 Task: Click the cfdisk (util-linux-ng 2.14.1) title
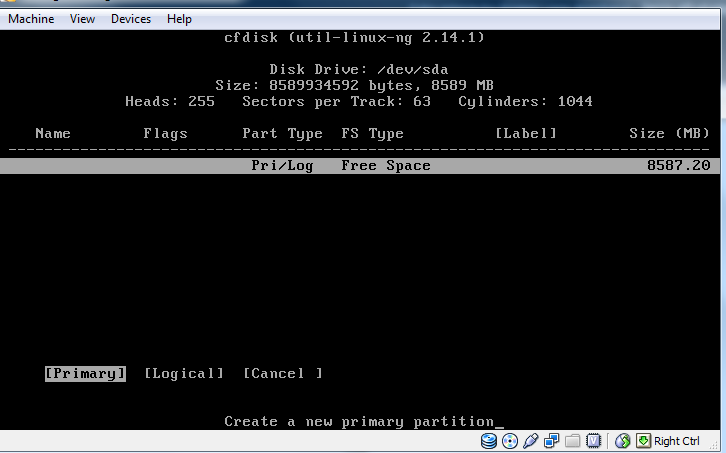[354, 37]
